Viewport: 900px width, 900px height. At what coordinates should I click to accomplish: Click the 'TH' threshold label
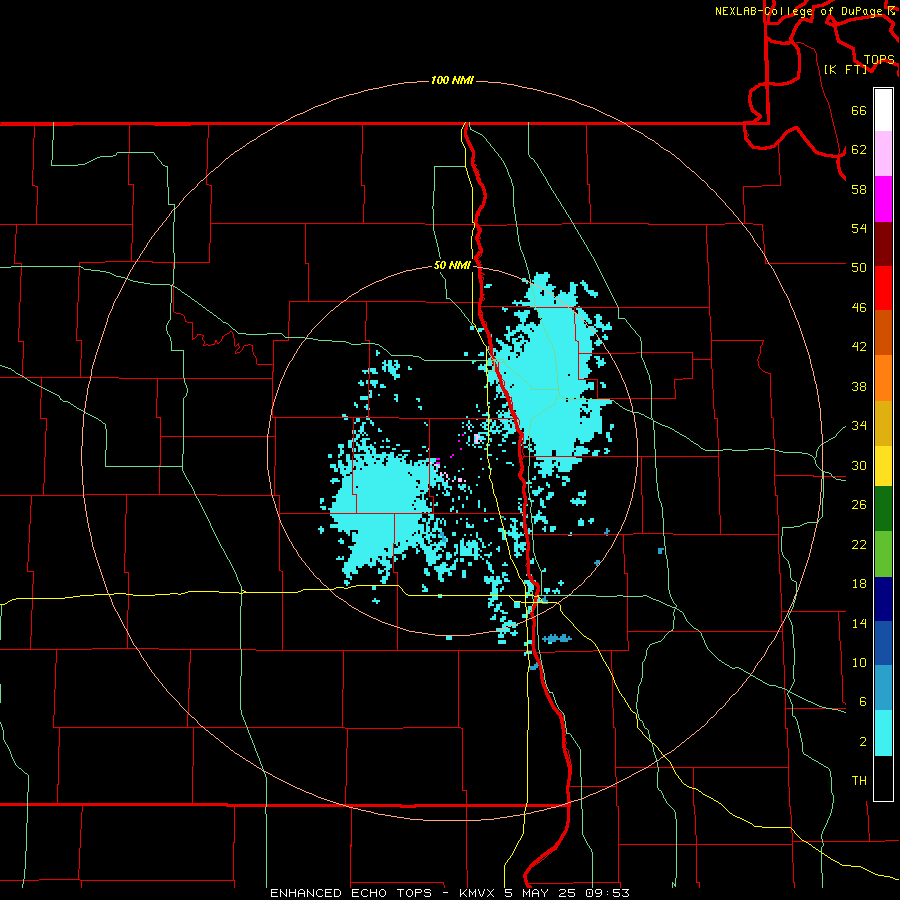coord(859,781)
